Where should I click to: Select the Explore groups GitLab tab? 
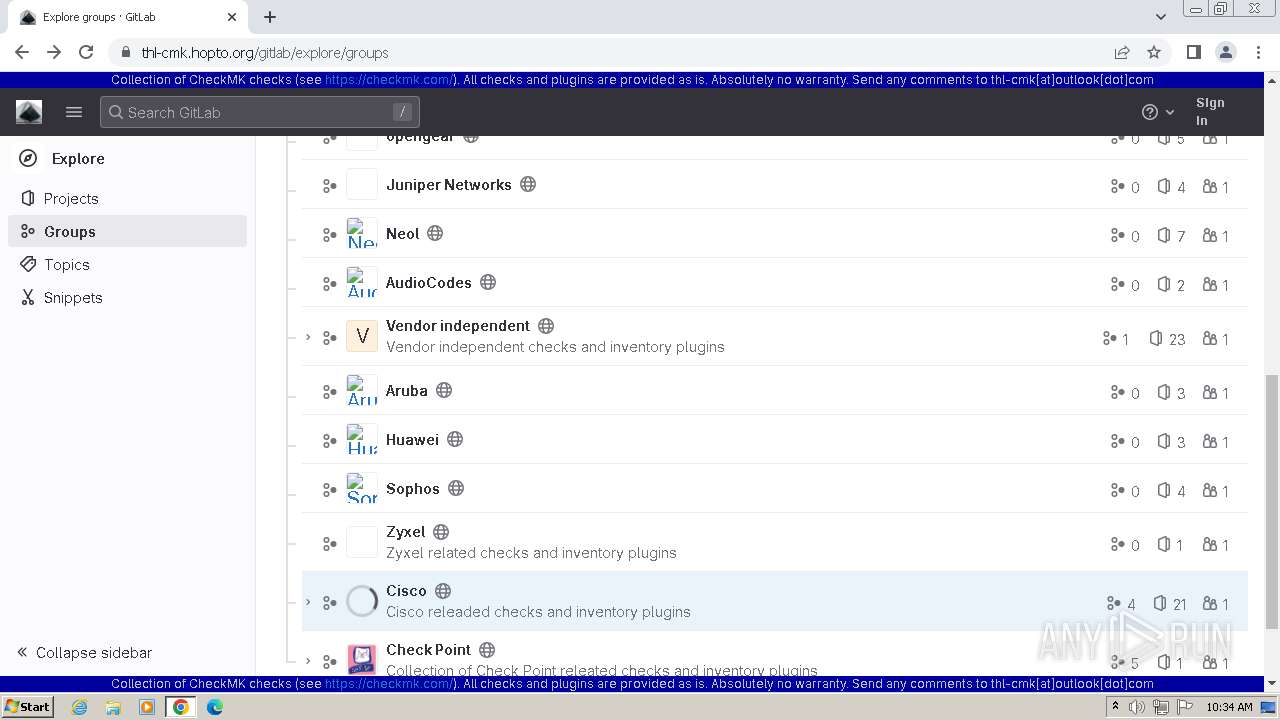tap(130, 17)
